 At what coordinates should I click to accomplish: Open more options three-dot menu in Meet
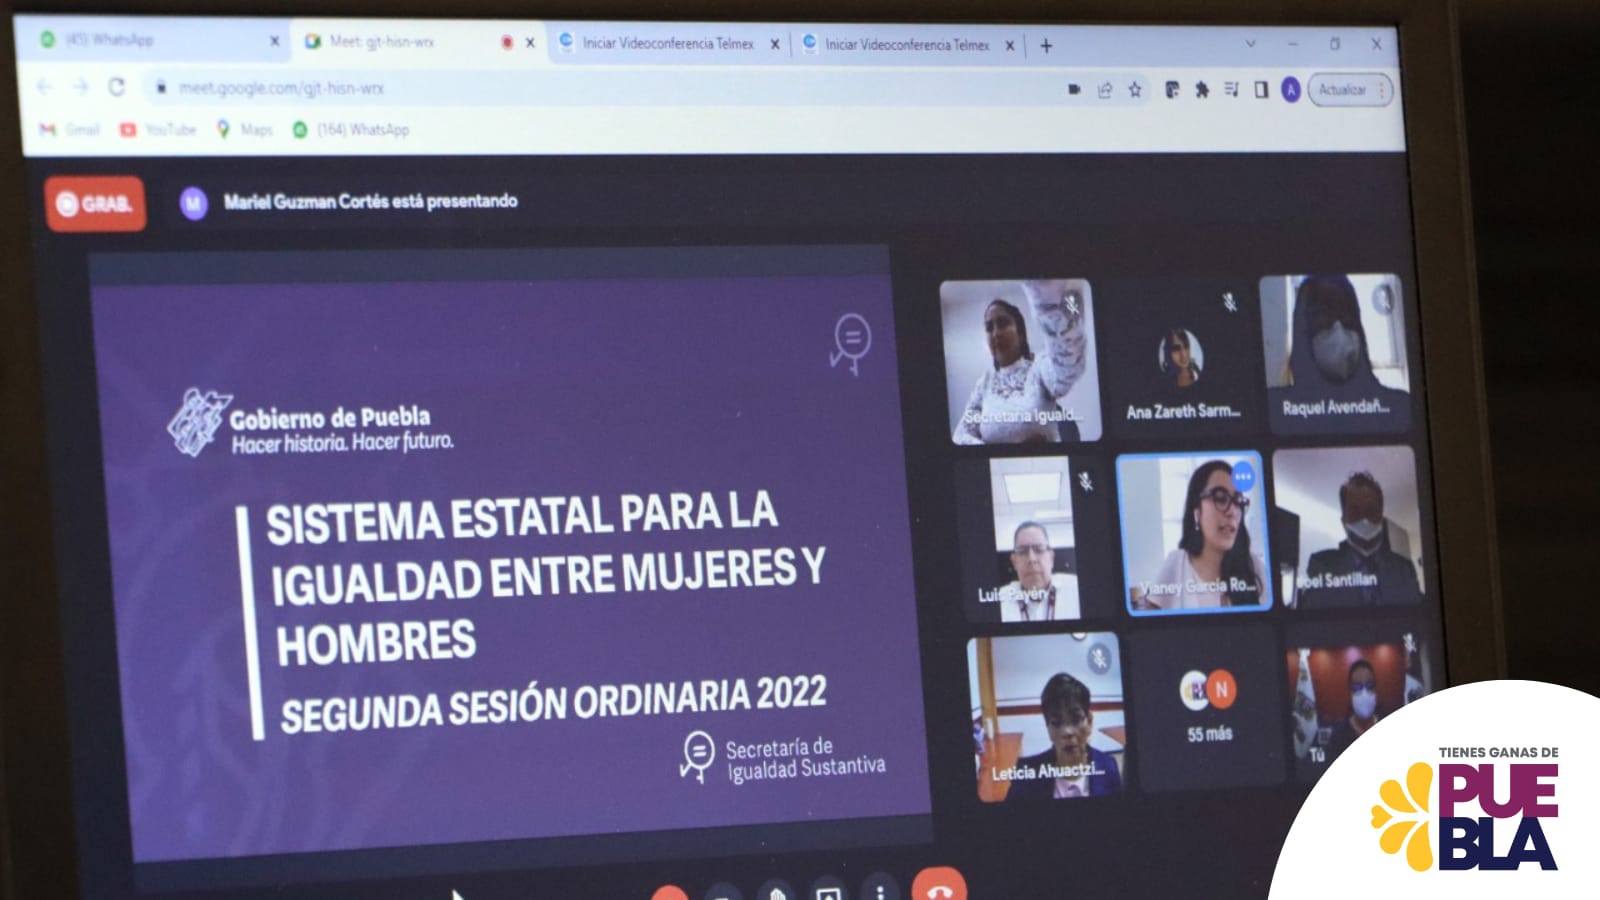click(x=880, y=890)
